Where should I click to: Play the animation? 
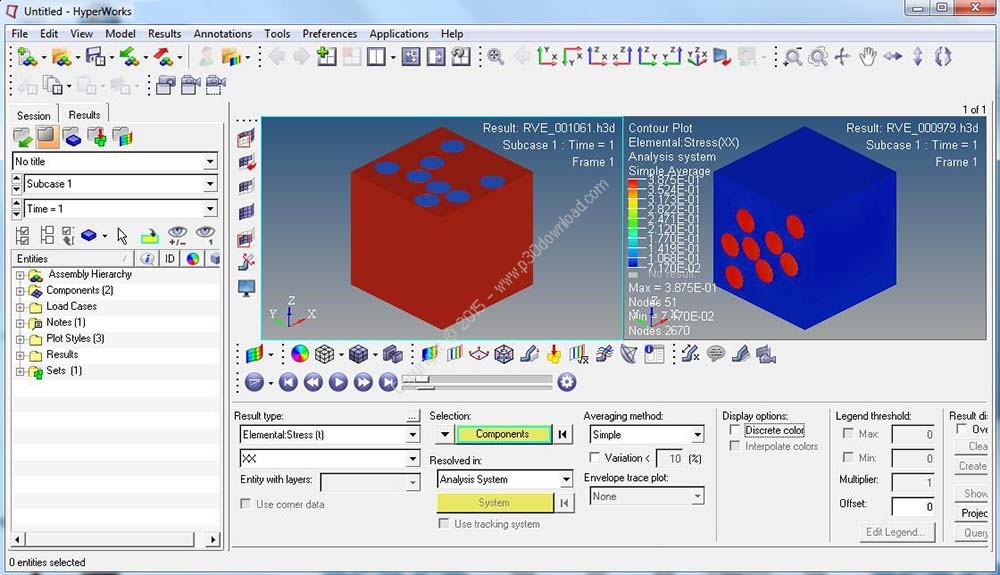(338, 382)
